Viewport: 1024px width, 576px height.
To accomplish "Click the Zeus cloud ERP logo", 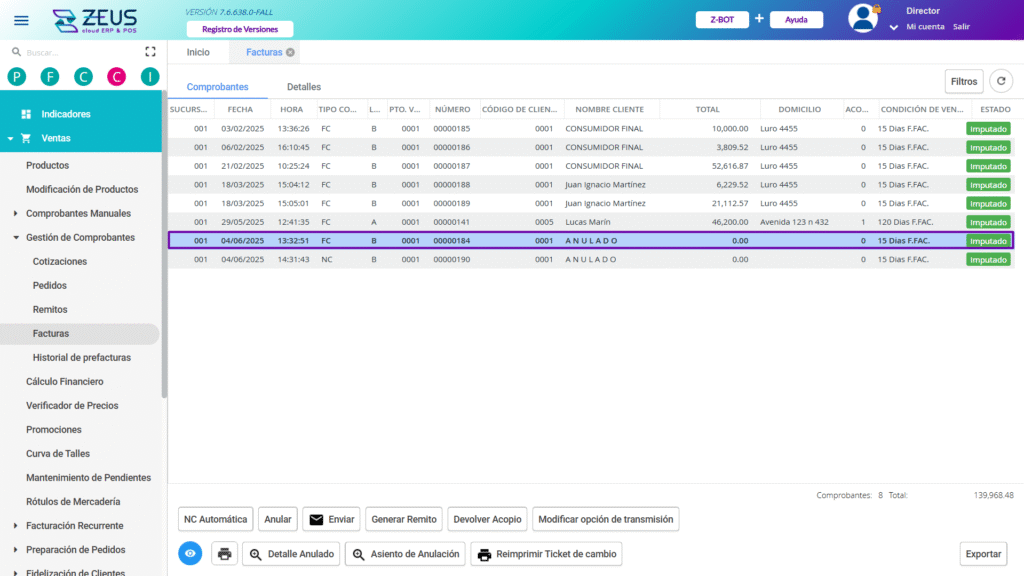I will point(95,20).
